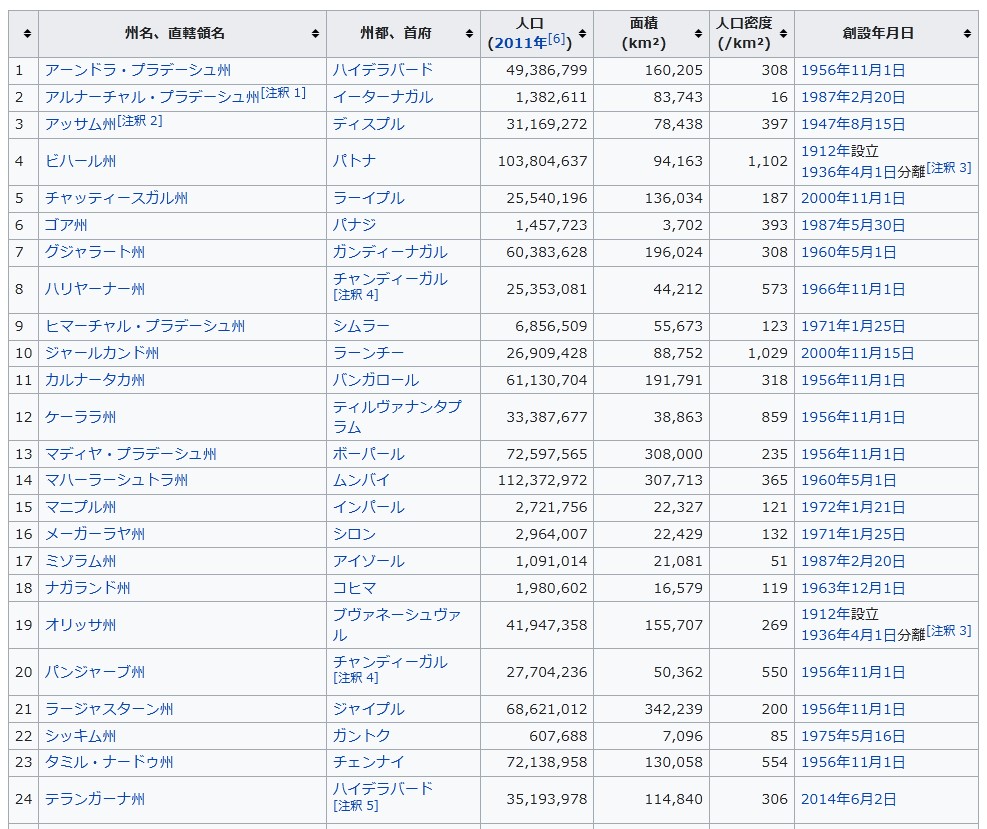
Task: Sort by 州名、直轄領名 column arrows
Action: point(316,34)
